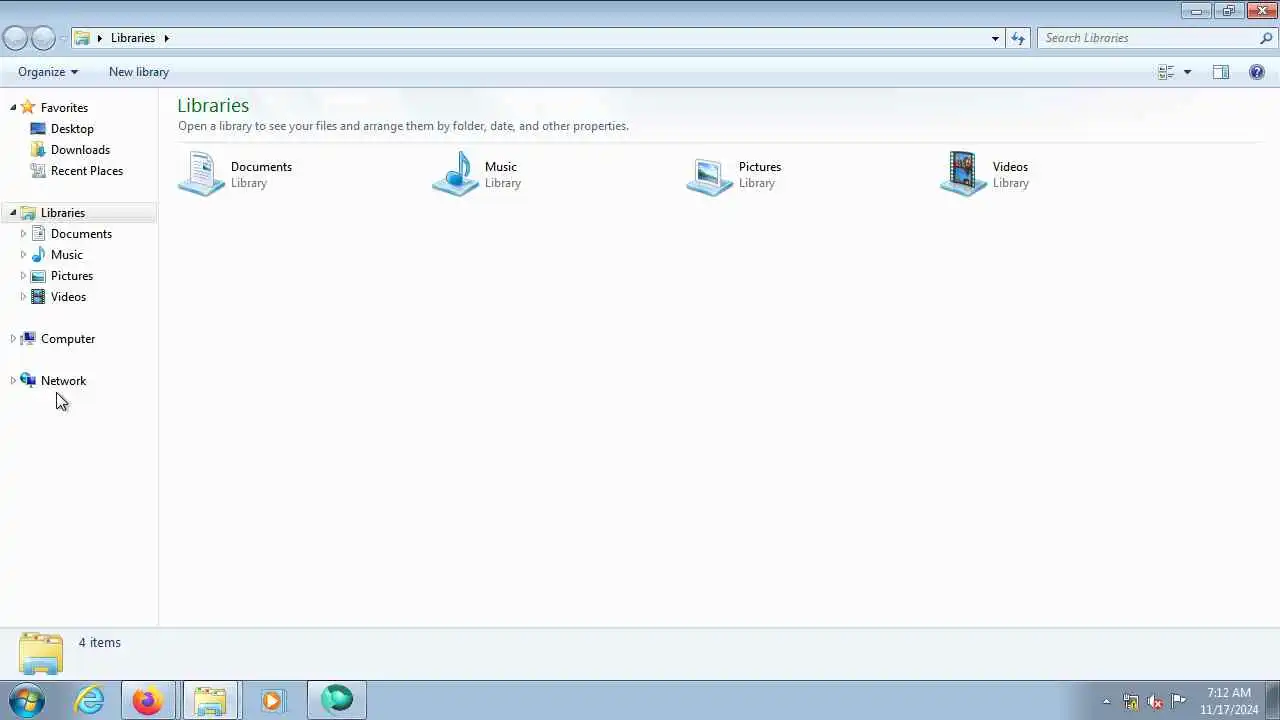
Task: Open the Pictures library icon in main pane
Action: click(709, 174)
